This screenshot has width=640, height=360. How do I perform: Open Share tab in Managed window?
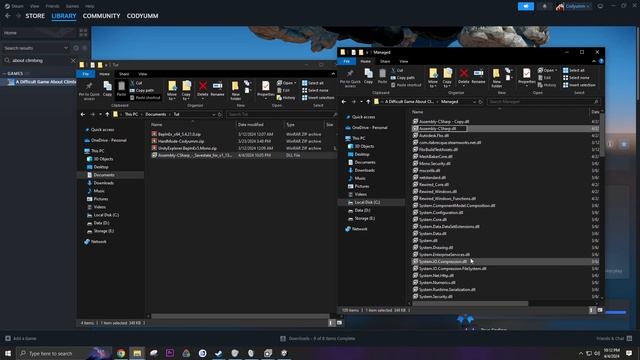point(385,61)
